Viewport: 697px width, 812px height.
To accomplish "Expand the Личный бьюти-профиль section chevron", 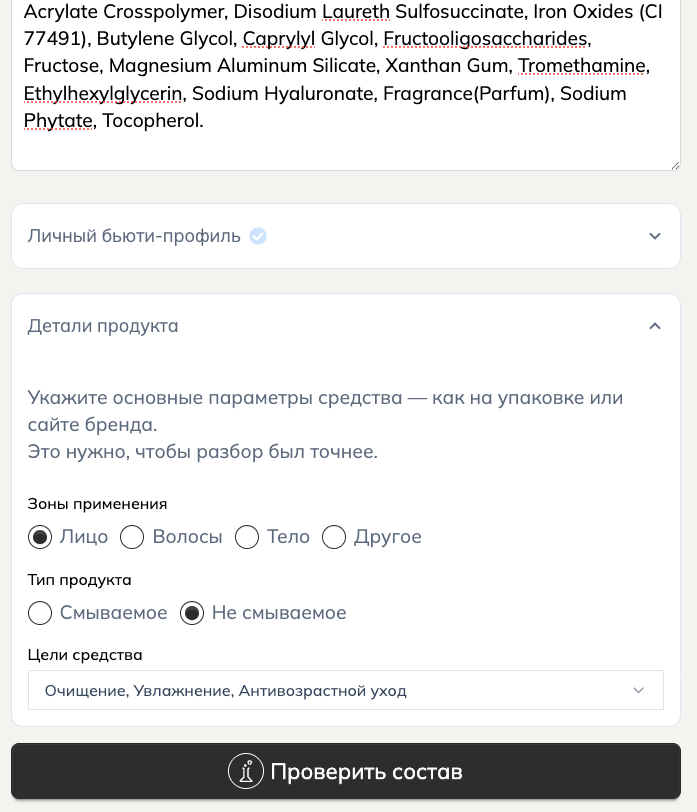I will point(655,236).
